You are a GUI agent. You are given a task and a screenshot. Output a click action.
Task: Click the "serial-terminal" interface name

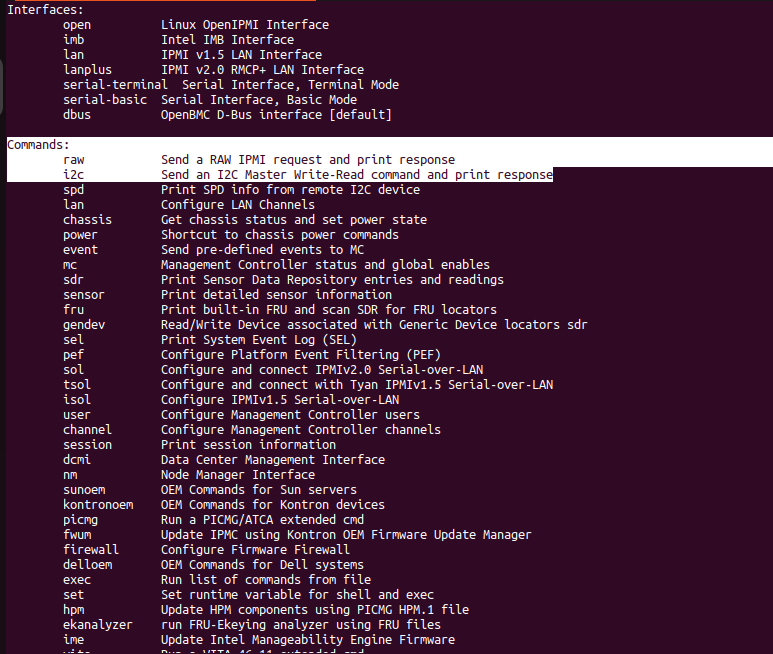pyautogui.click(x=115, y=85)
